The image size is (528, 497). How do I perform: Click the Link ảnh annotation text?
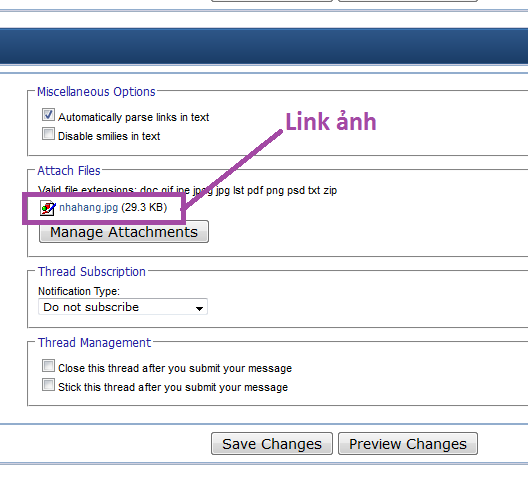click(331, 121)
